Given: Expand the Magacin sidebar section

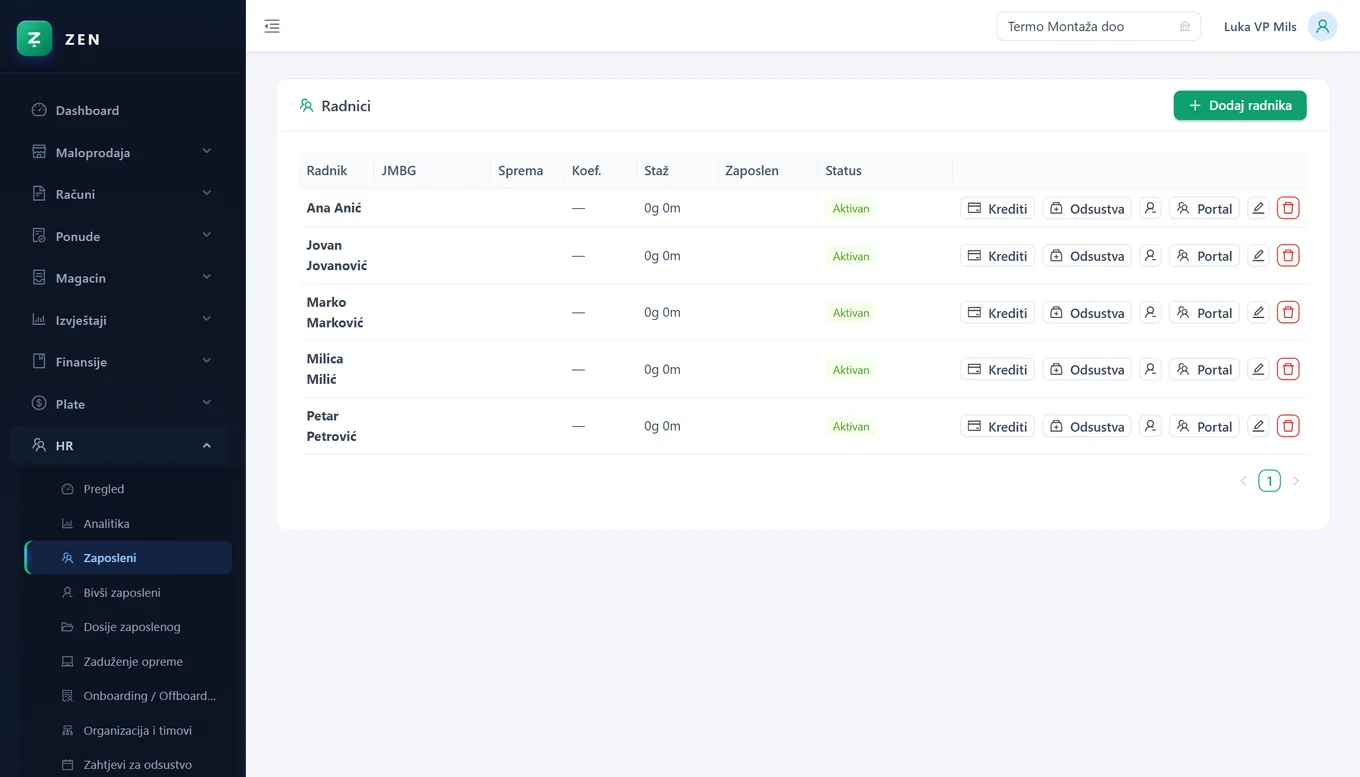Looking at the screenshot, I should 121,278.
